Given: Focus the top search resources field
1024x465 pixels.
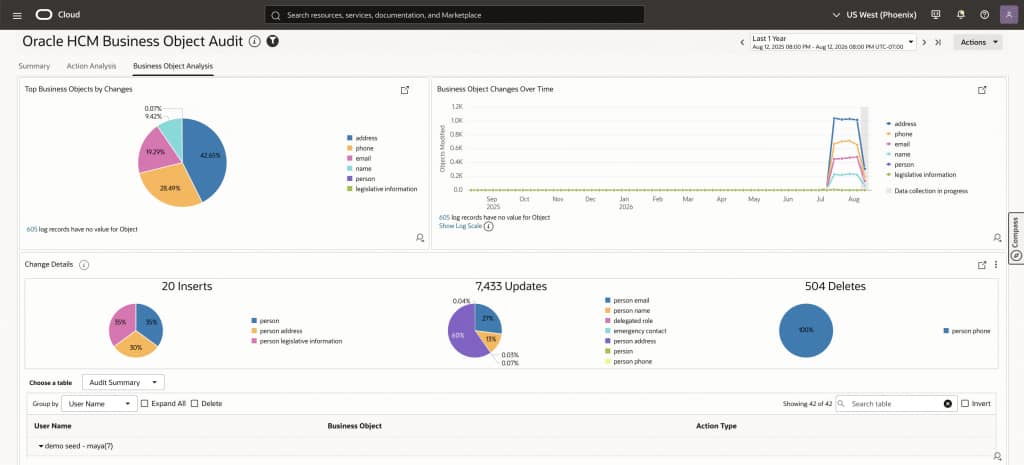Looking at the screenshot, I should (x=455, y=14).
